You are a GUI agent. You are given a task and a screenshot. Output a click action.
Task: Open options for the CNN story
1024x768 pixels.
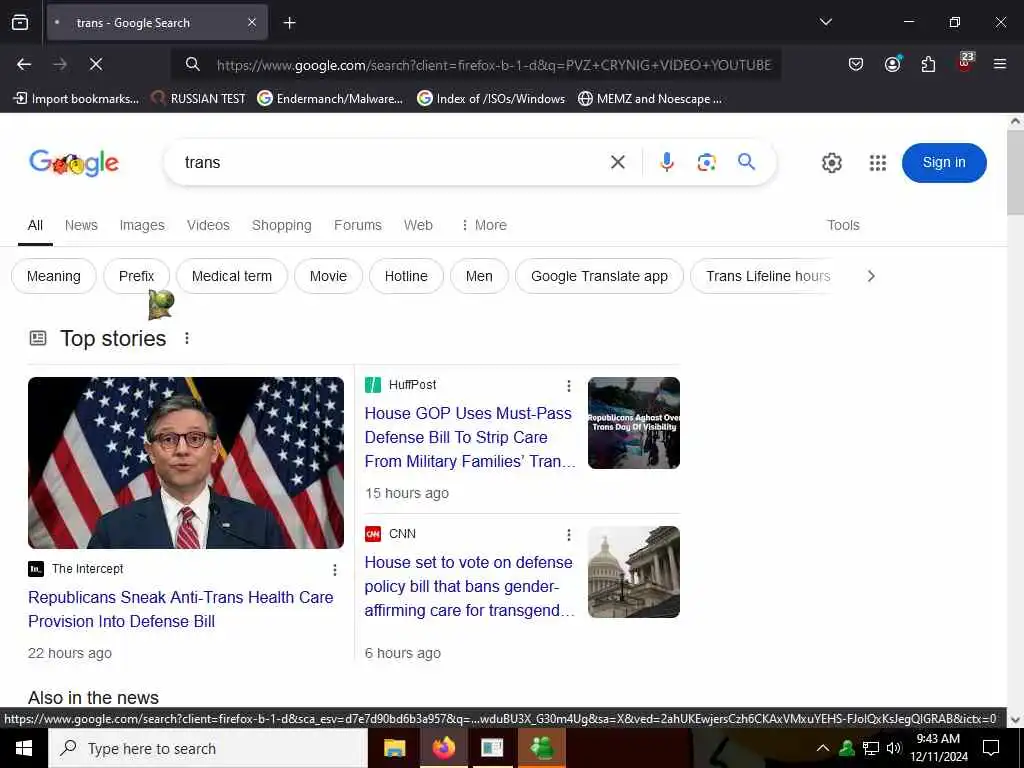pos(569,535)
